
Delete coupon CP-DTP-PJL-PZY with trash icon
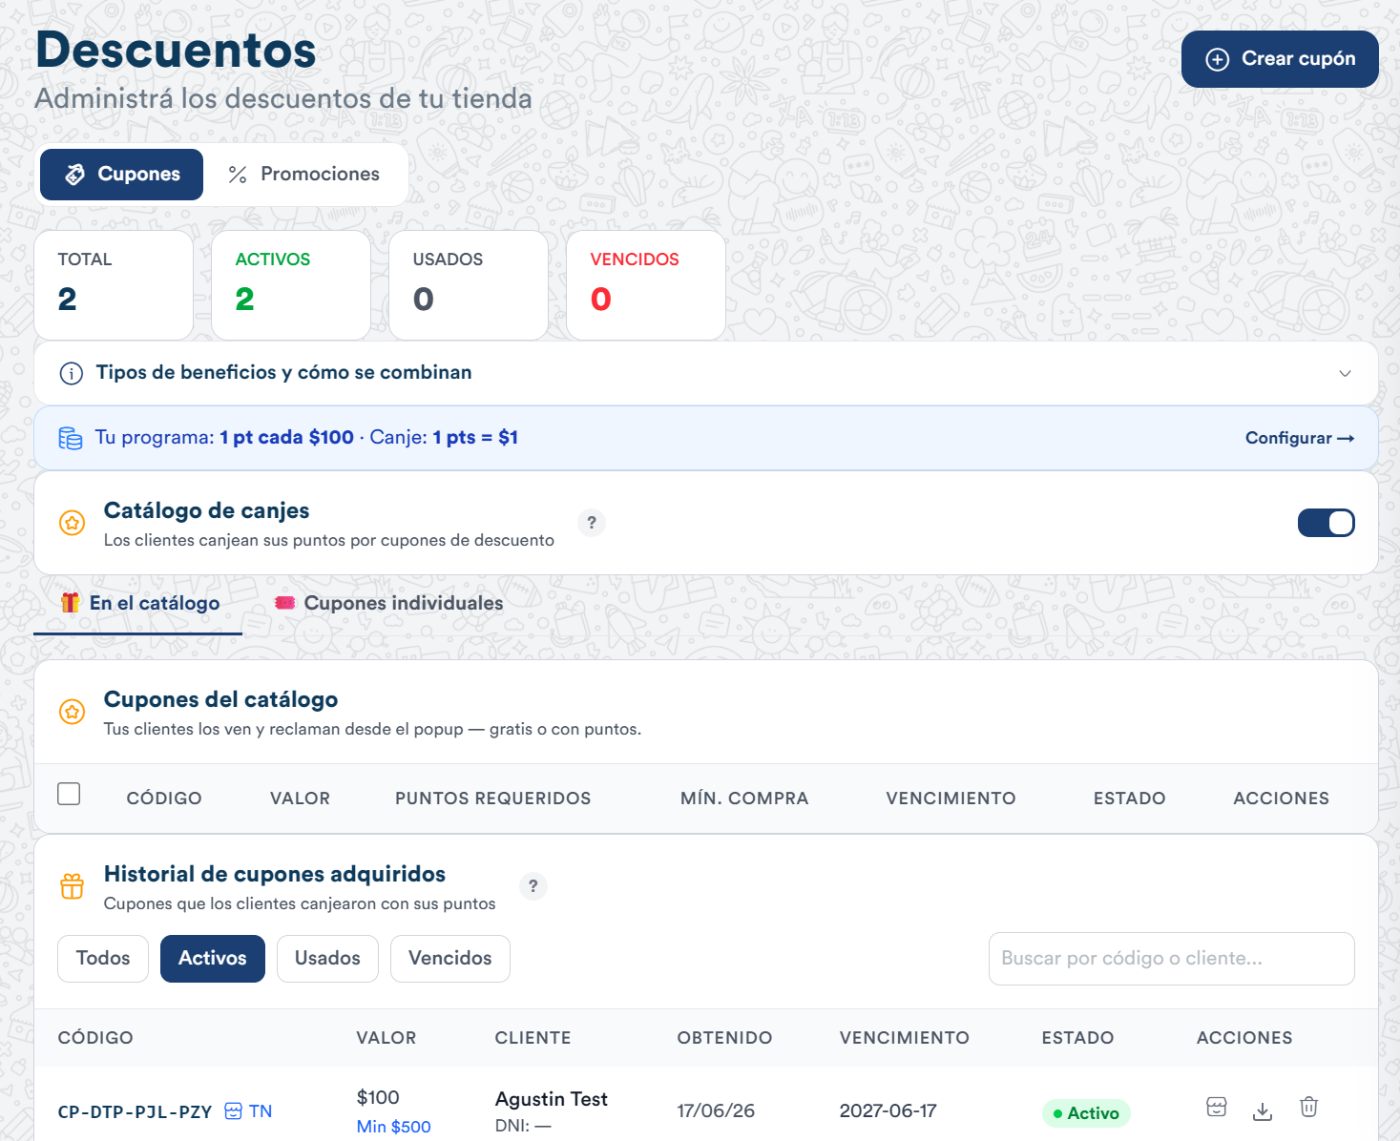coord(1309,1107)
